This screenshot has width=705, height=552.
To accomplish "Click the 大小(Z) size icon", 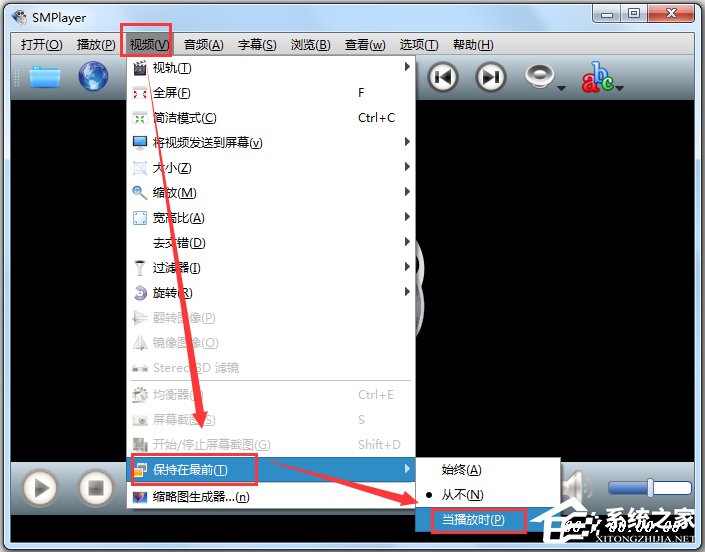I will 140,168.
